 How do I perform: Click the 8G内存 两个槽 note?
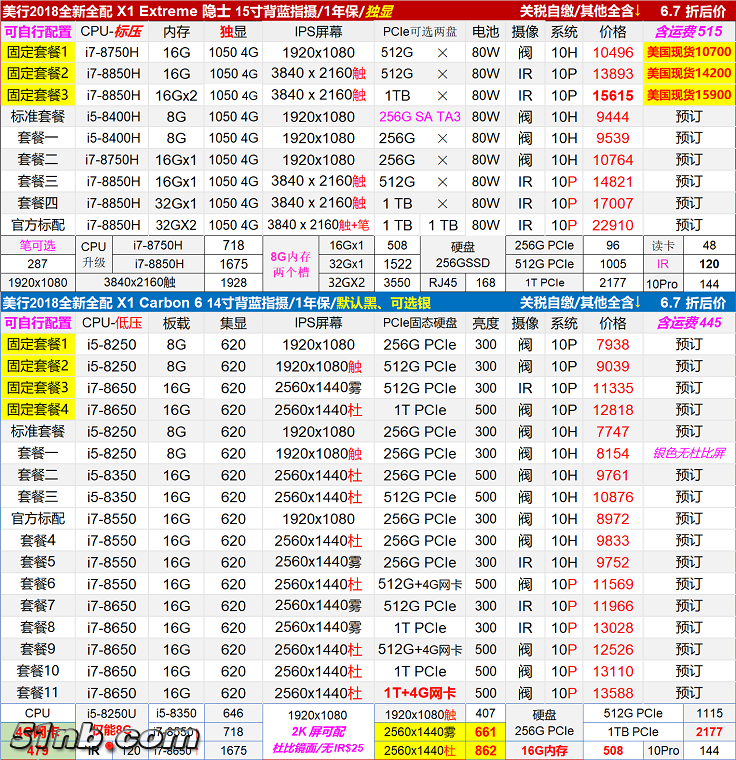click(x=290, y=264)
